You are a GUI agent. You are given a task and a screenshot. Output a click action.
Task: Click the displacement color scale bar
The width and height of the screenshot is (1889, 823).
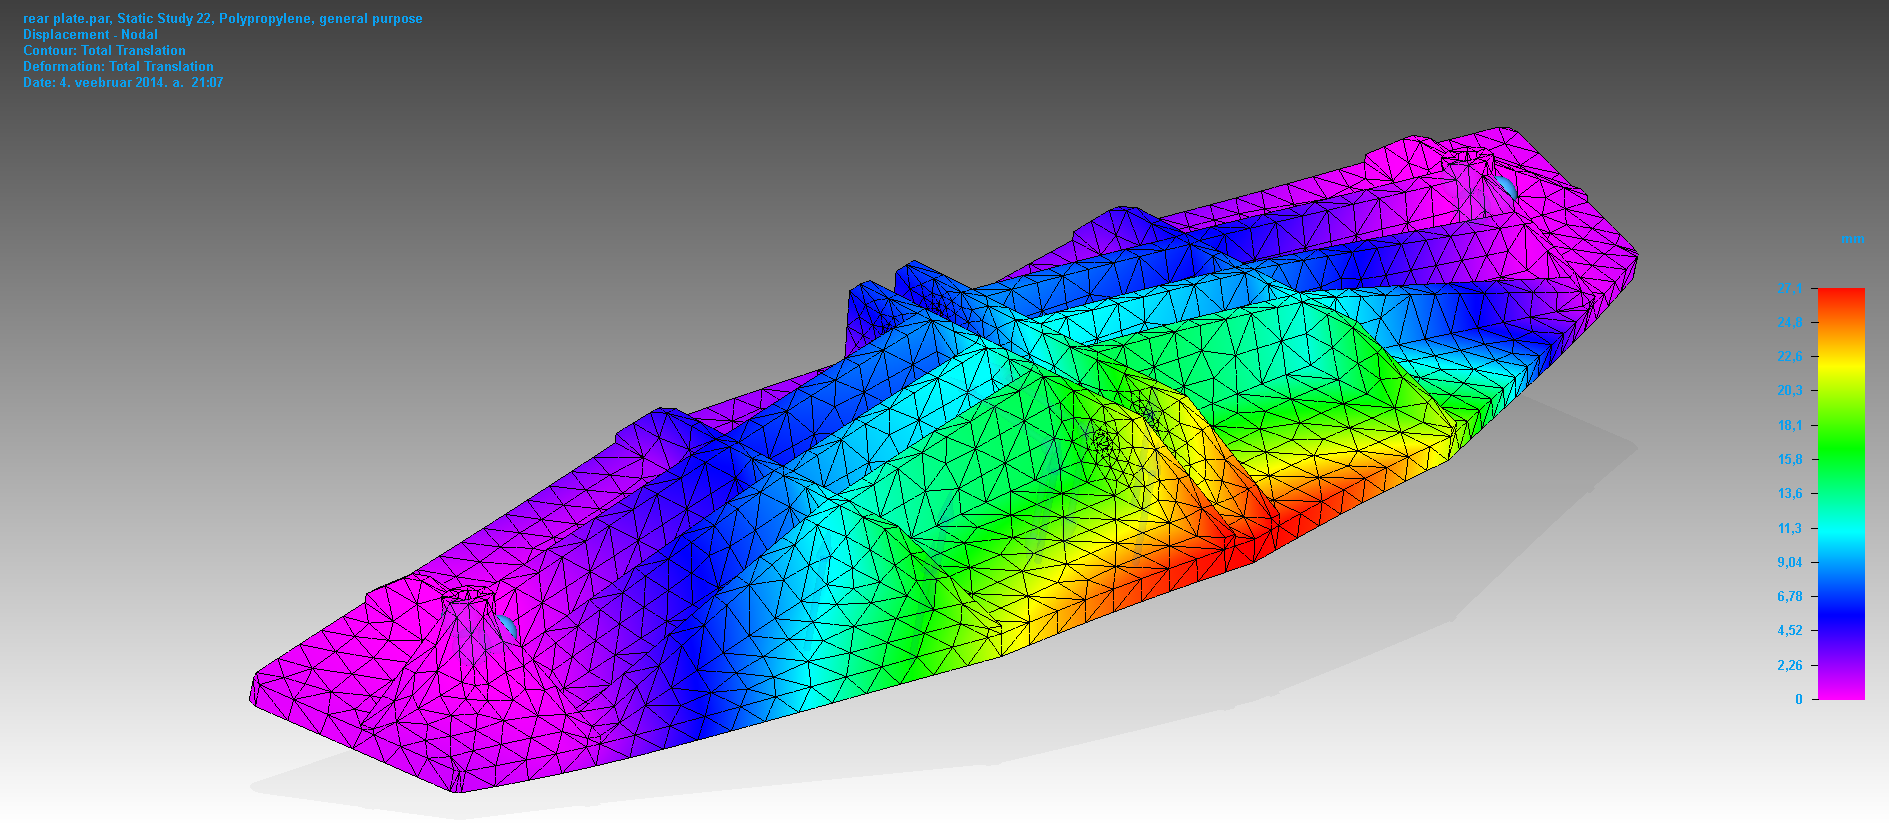[1841, 494]
